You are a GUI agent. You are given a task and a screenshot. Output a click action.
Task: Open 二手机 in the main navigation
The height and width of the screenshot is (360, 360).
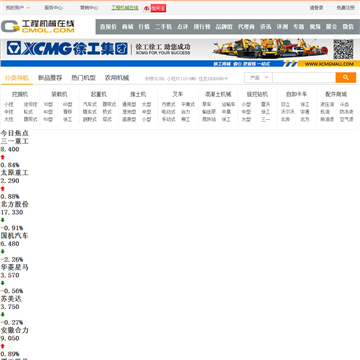(x=163, y=27)
